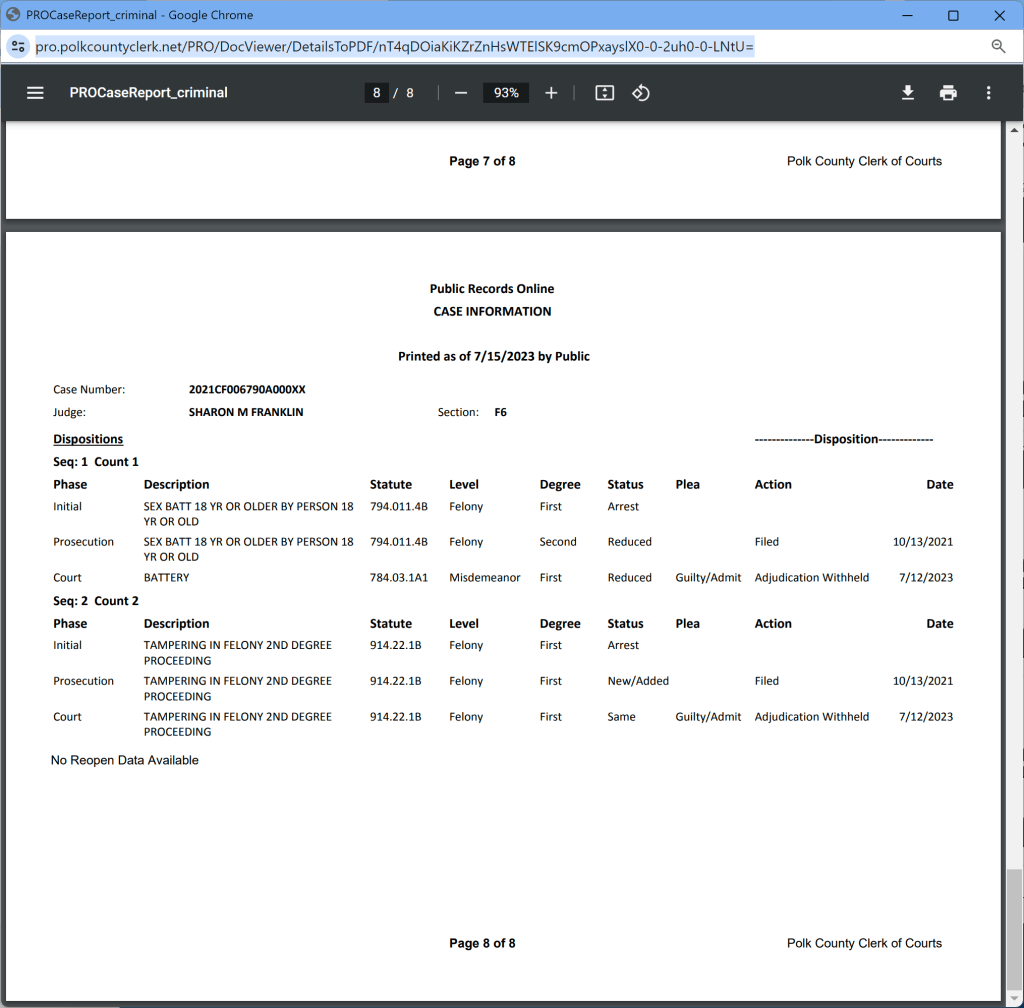Click the scrollbar up arrow
1024x1008 pixels.
pos(1015,130)
